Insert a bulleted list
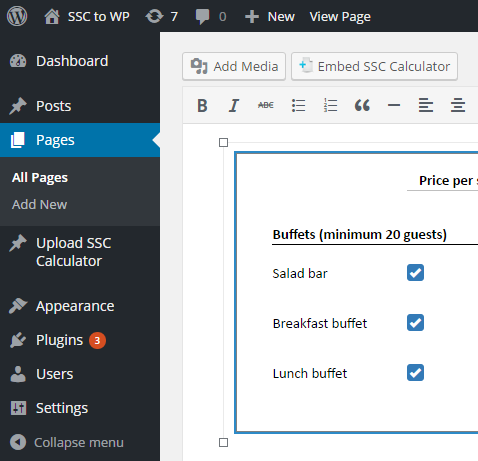This screenshot has width=478, height=461. [298, 106]
